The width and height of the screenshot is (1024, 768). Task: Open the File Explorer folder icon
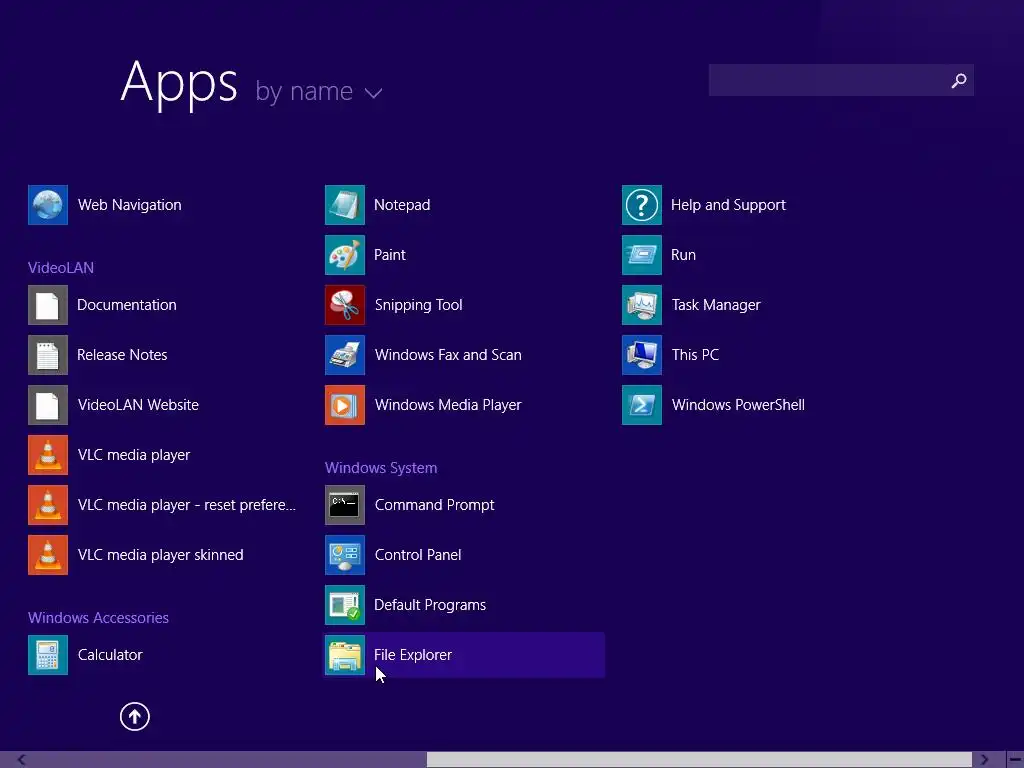345,654
